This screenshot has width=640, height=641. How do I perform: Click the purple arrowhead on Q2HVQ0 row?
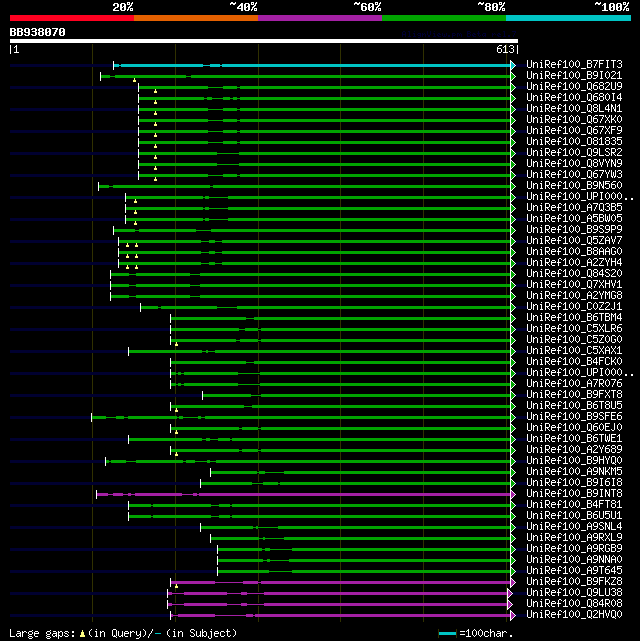(513, 615)
